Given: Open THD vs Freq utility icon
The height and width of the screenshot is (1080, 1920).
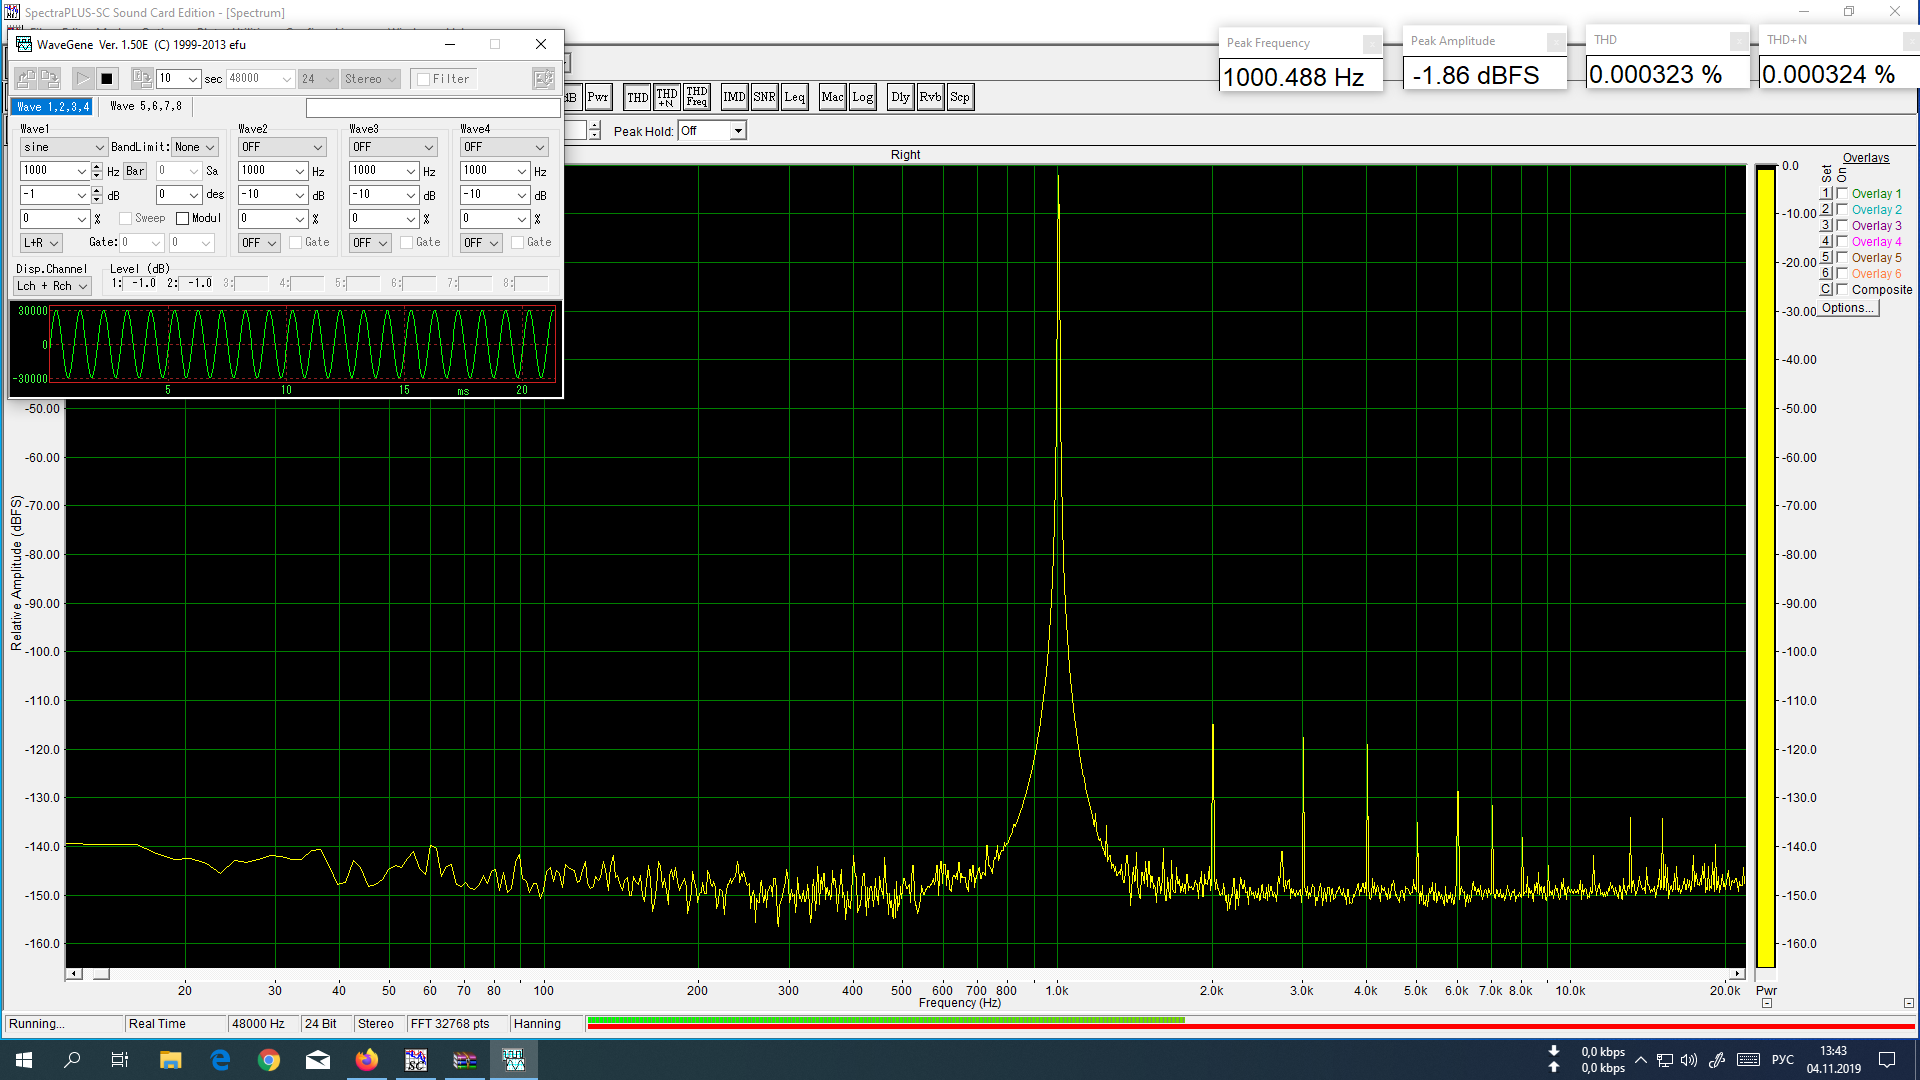Looking at the screenshot, I should click(697, 97).
